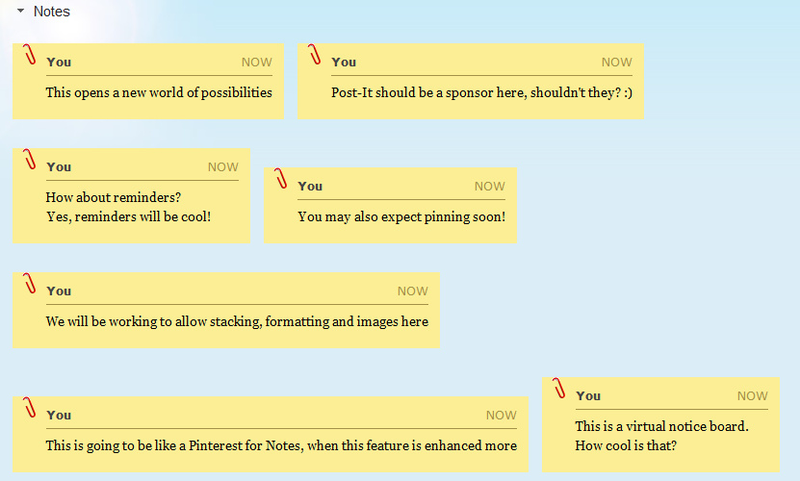Select text 'This opens a new world of possibilities'
Screen dimensions: 800x481
tap(159, 93)
